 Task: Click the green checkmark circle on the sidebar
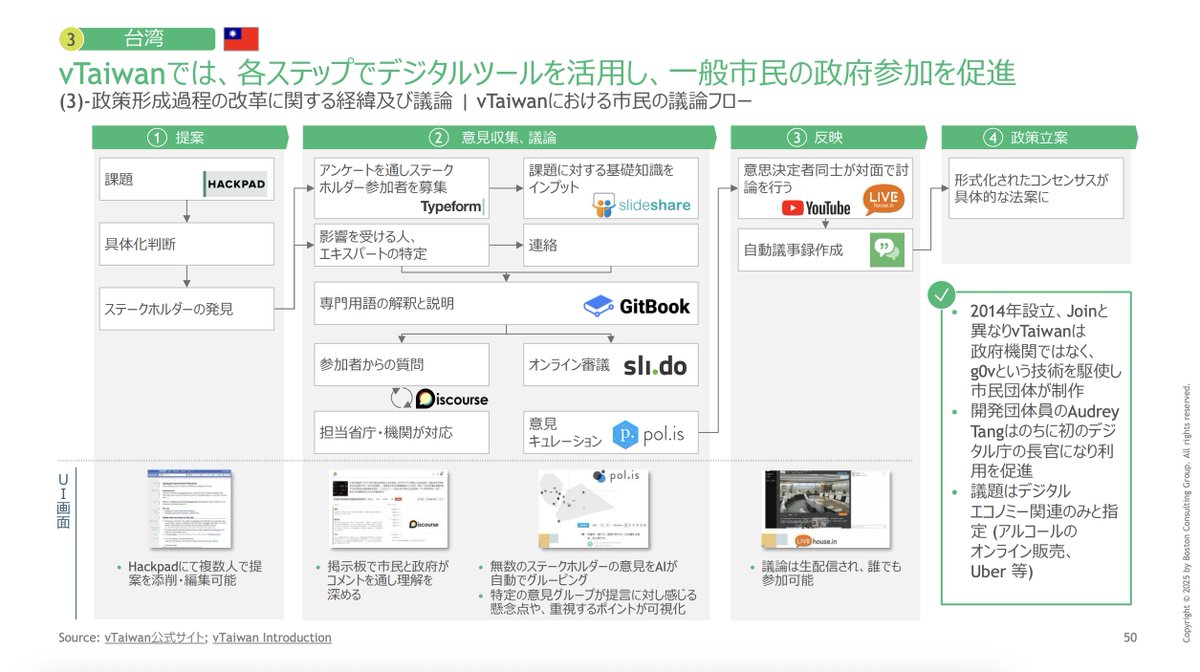pyautogui.click(x=941, y=294)
